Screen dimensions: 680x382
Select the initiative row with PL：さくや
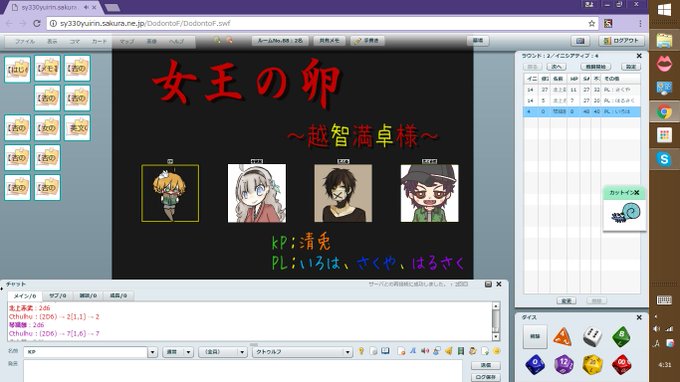(582, 90)
